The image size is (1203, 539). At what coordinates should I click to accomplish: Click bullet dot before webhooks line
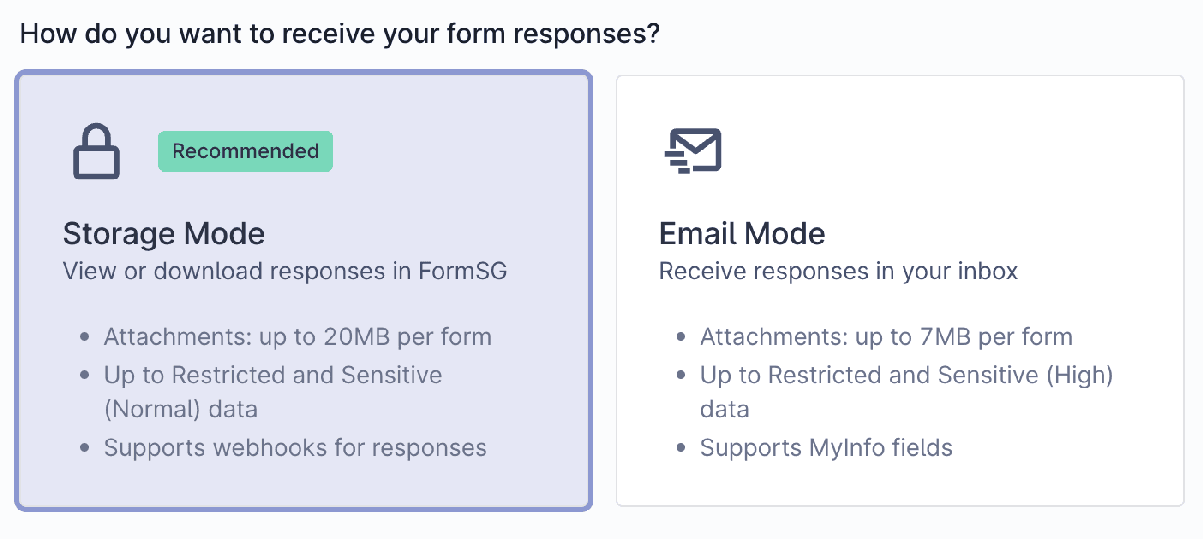85,448
